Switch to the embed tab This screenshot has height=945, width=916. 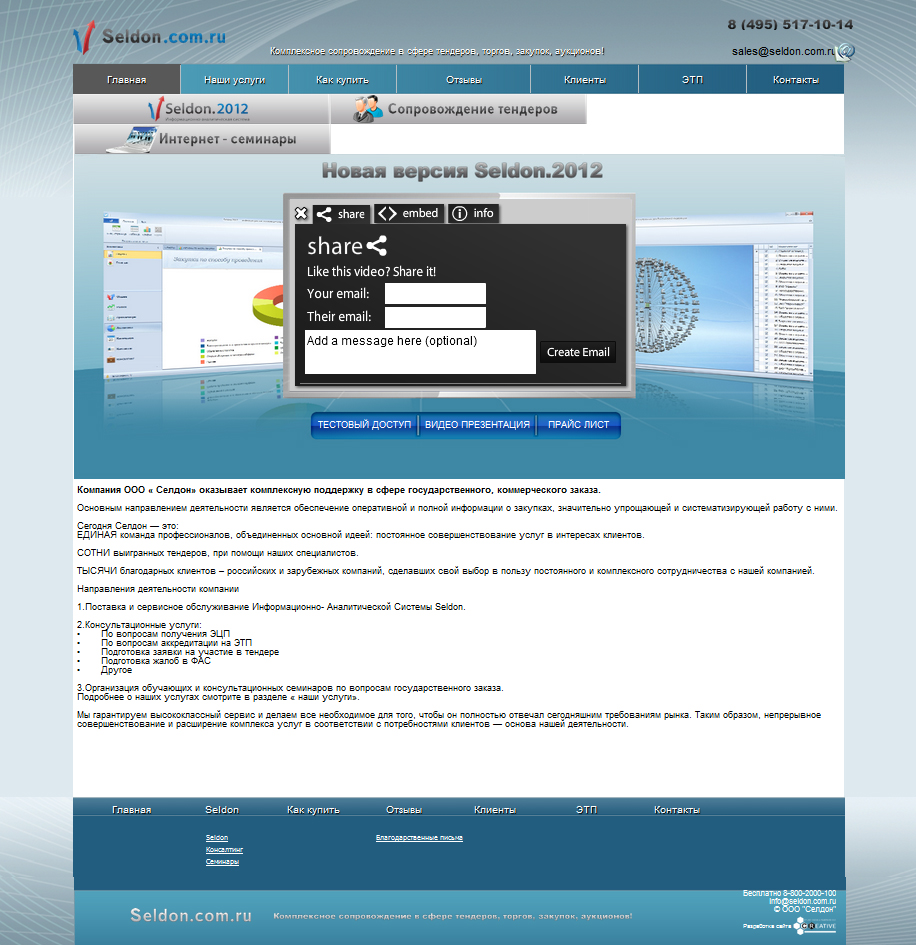410,213
